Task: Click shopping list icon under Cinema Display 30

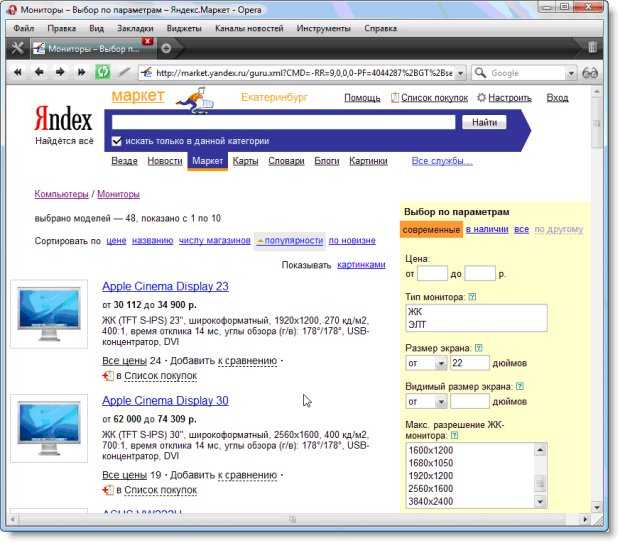Action: (108, 490)
